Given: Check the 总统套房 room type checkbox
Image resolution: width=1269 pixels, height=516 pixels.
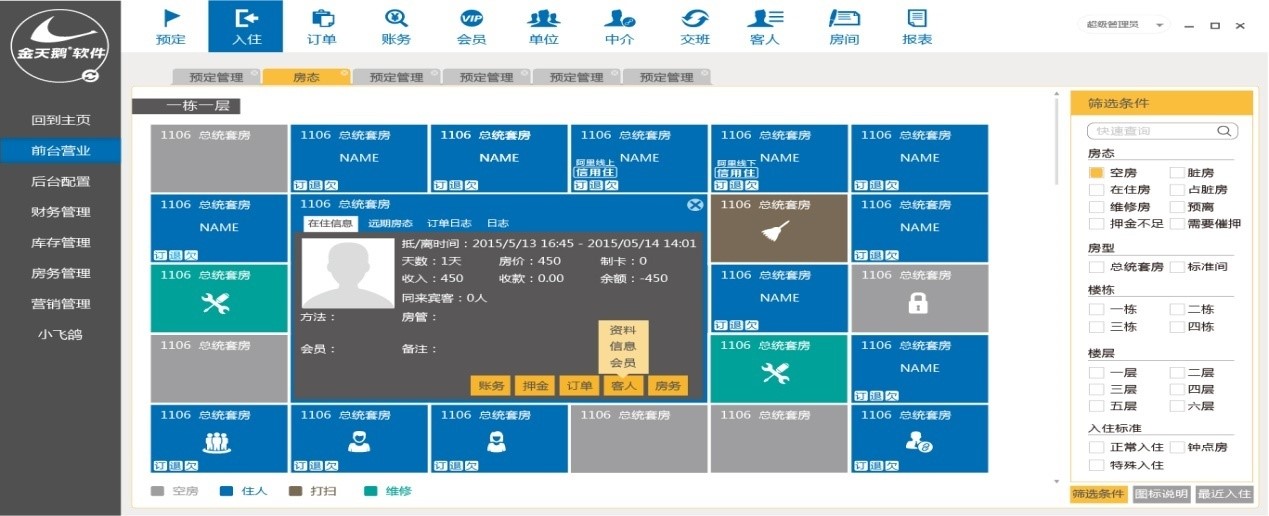Looking at the screenshot, I should tap(1097, 267).
